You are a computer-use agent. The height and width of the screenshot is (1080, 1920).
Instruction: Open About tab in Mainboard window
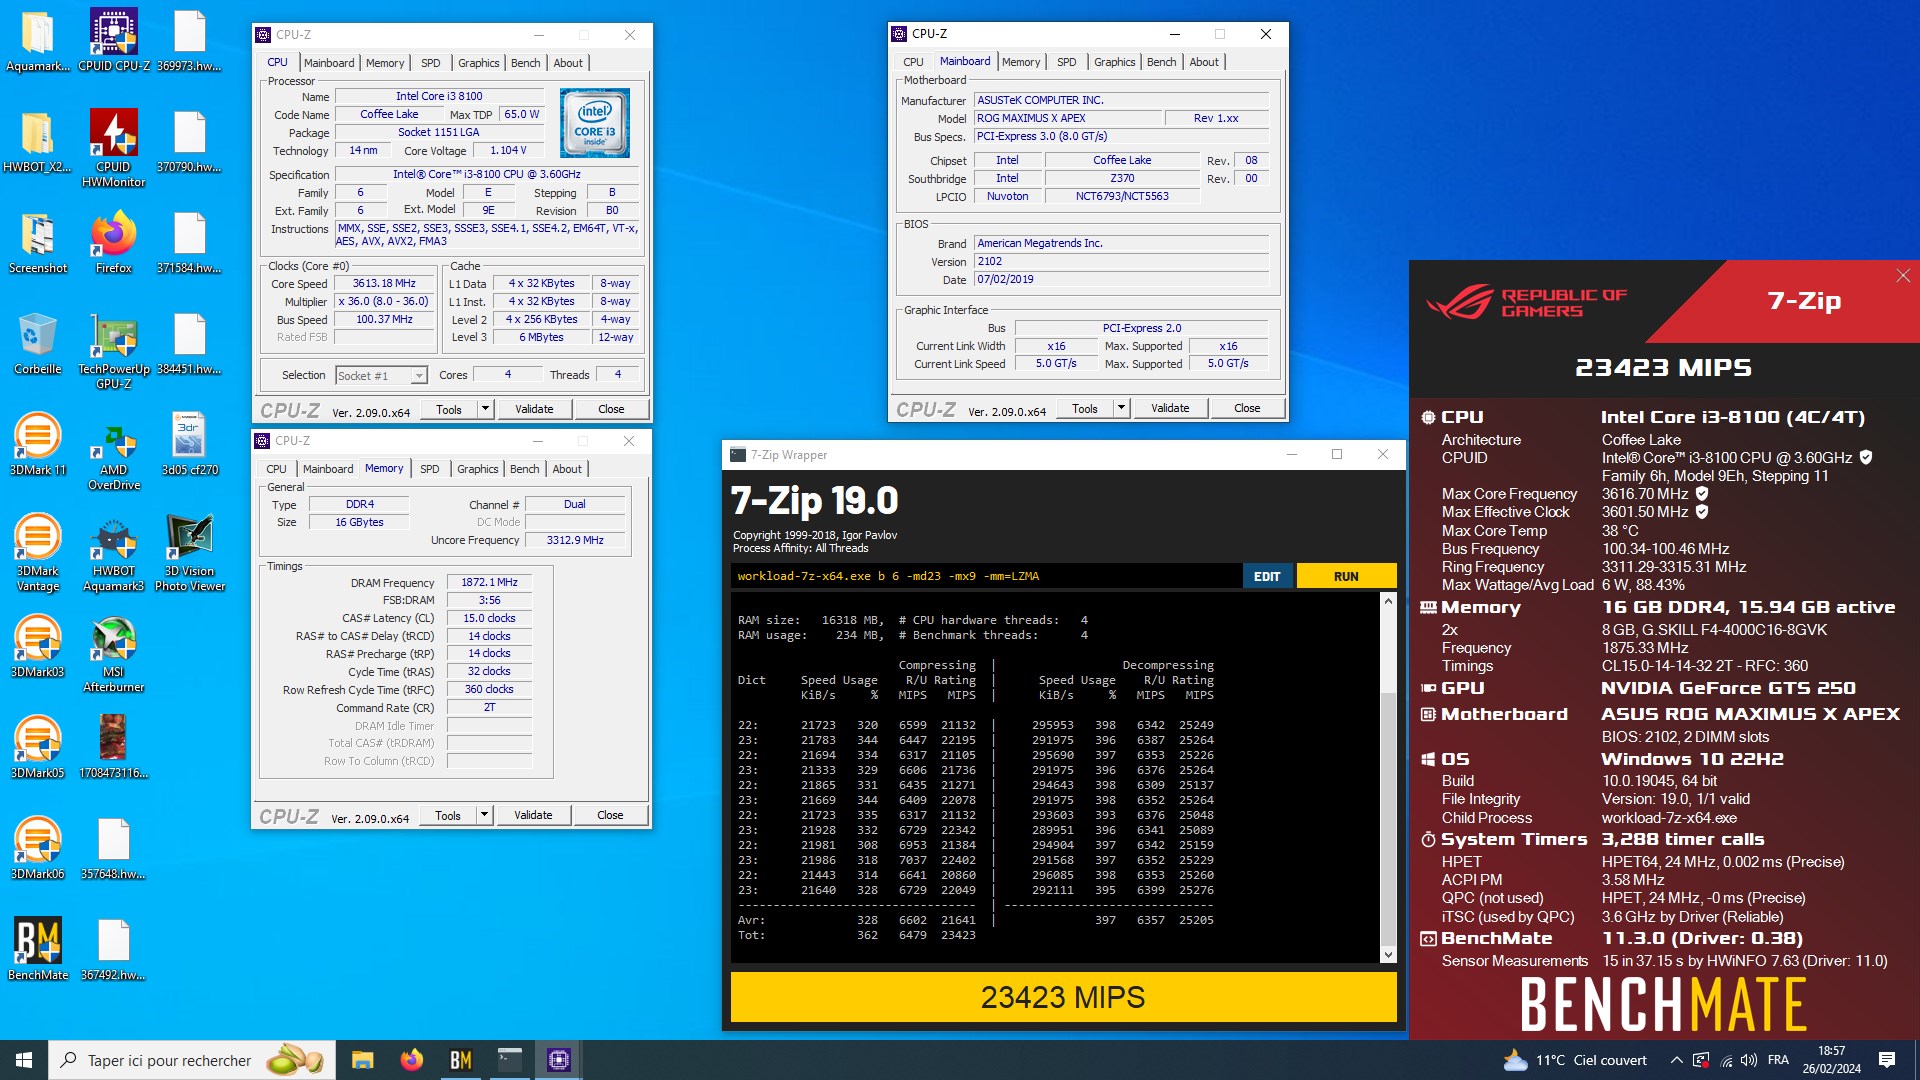(1203, 62)
